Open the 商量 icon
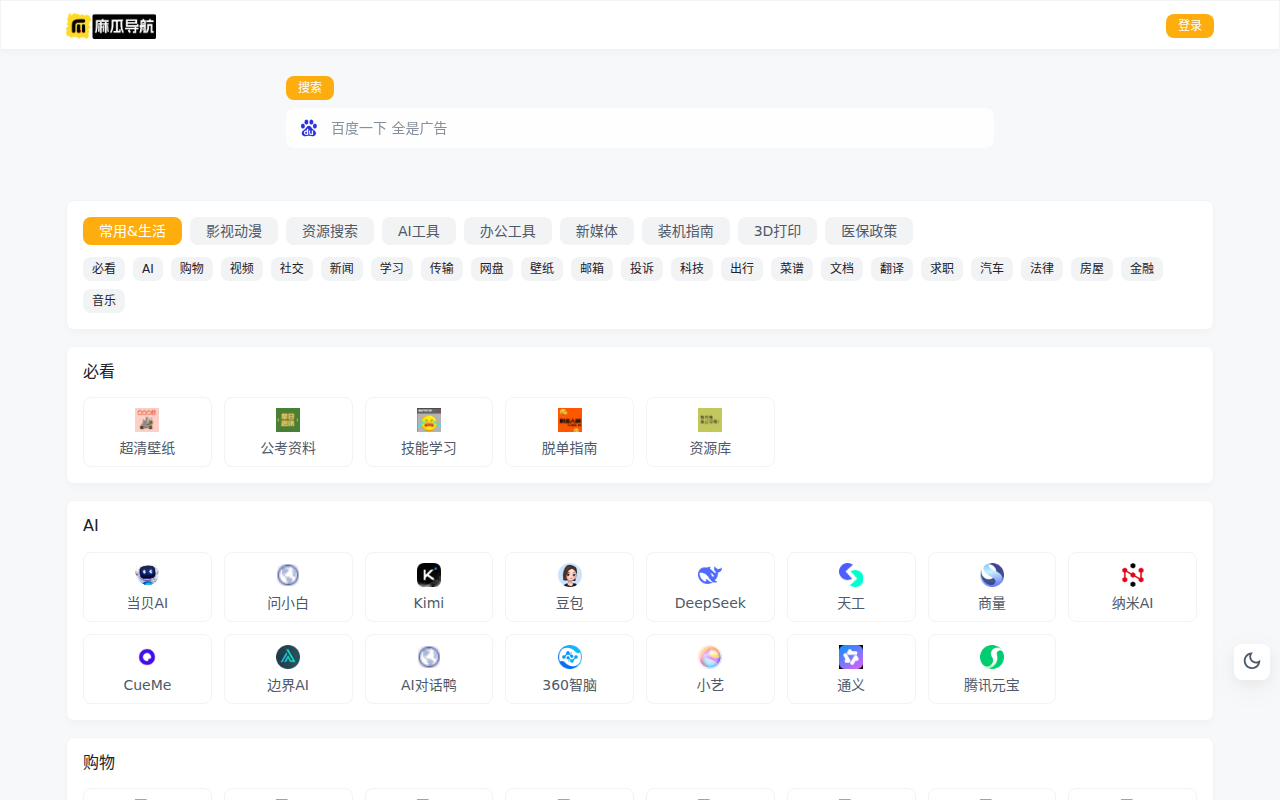The height and width of the screenshot is (800, 1280). (x=992, y=575)
